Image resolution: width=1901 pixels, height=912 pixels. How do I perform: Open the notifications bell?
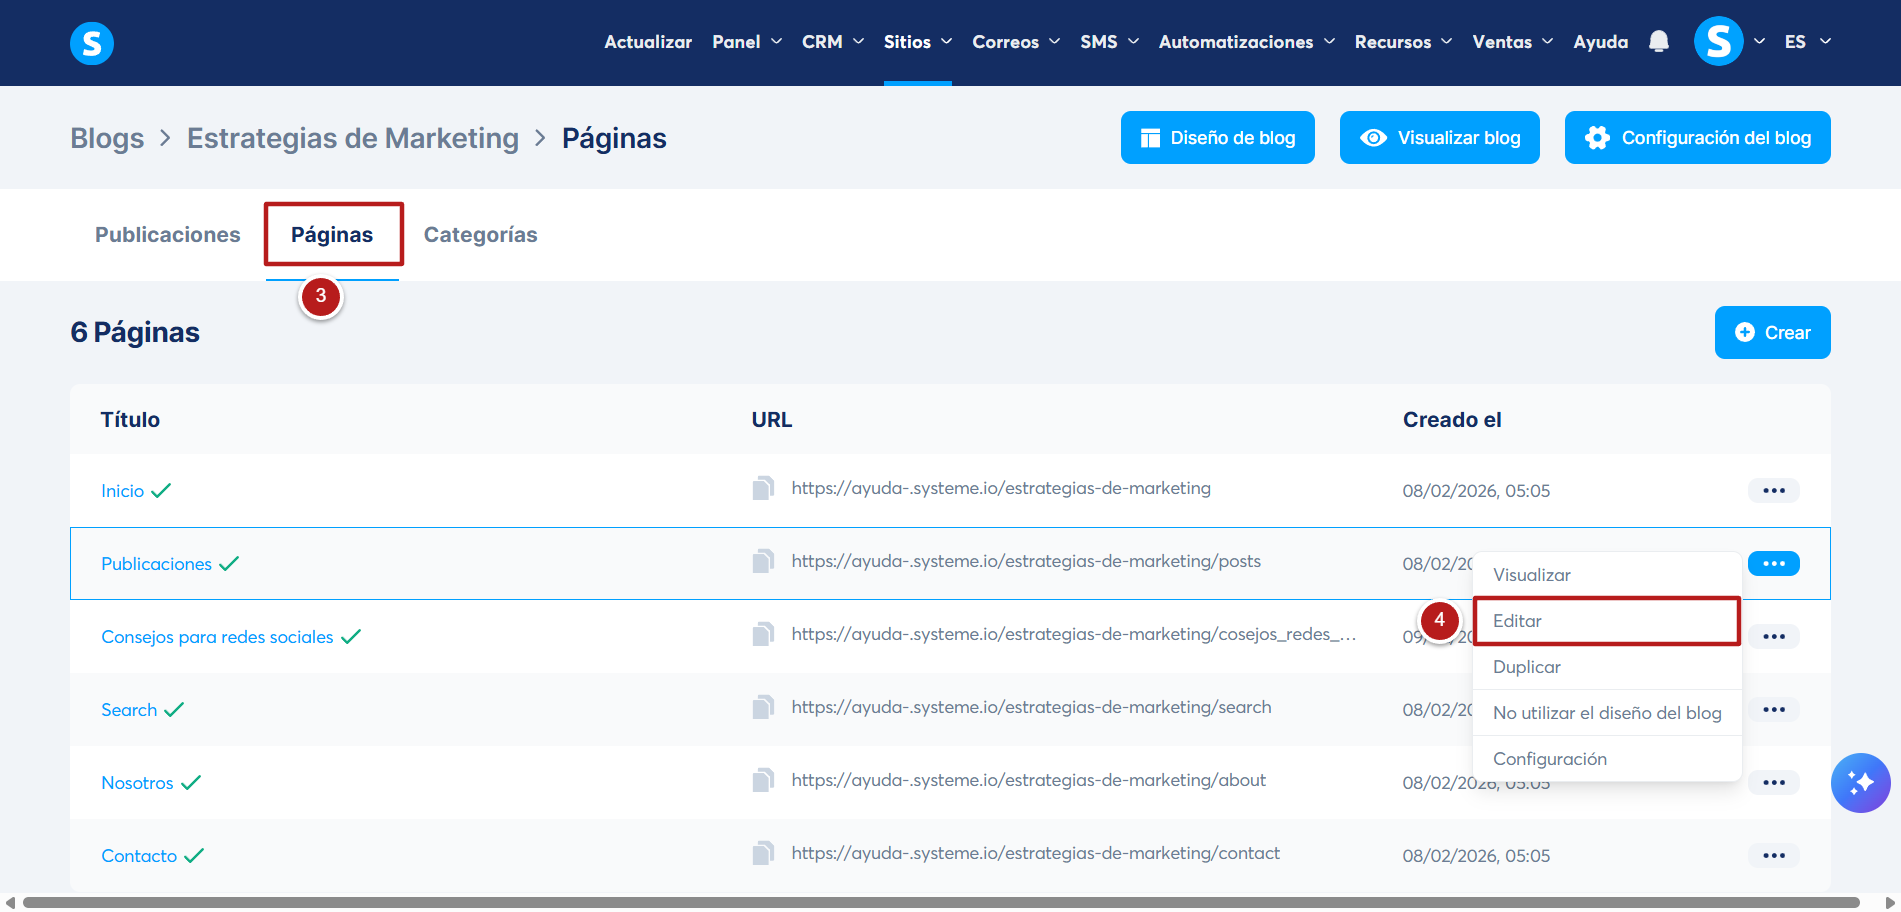1659,41
